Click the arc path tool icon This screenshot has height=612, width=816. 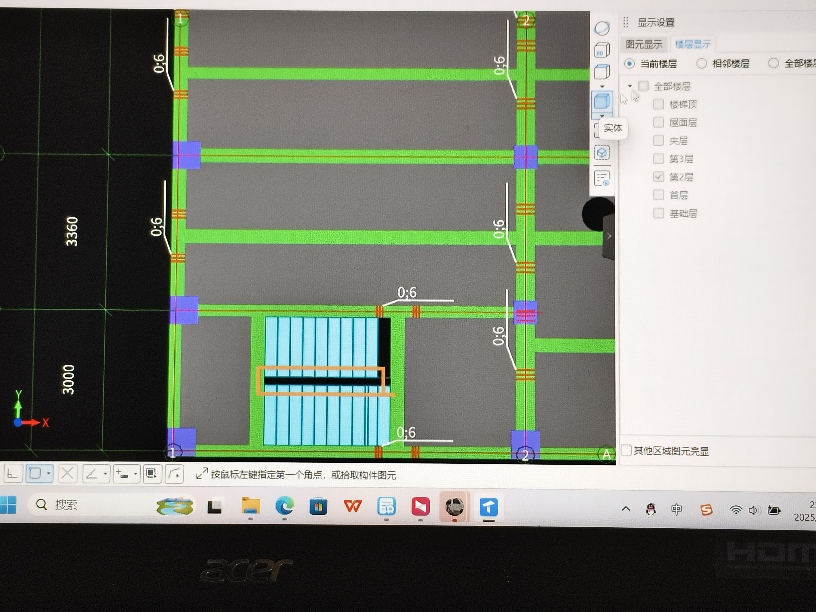click(175, 474)
